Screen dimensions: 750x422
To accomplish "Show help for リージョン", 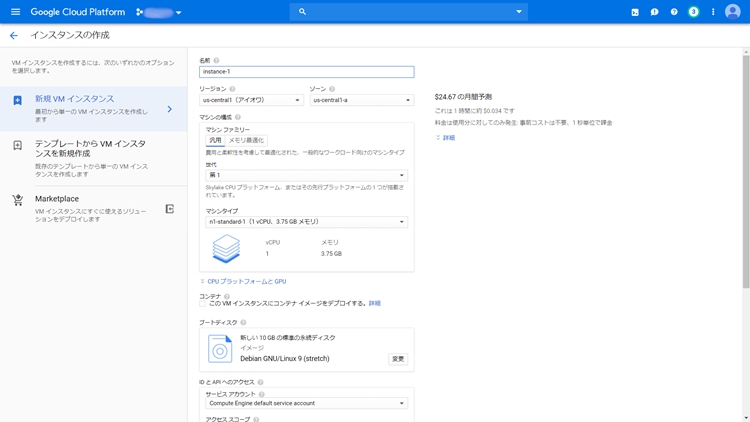I will point(232,89).
